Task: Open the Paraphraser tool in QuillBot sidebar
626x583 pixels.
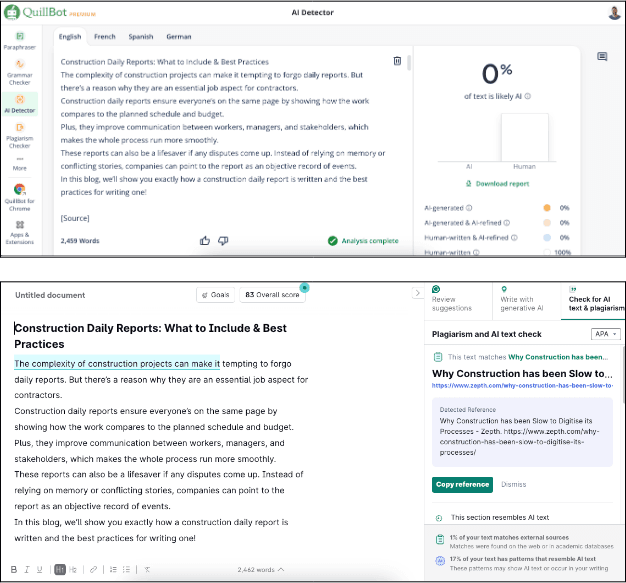Action: tap(20, 41)
